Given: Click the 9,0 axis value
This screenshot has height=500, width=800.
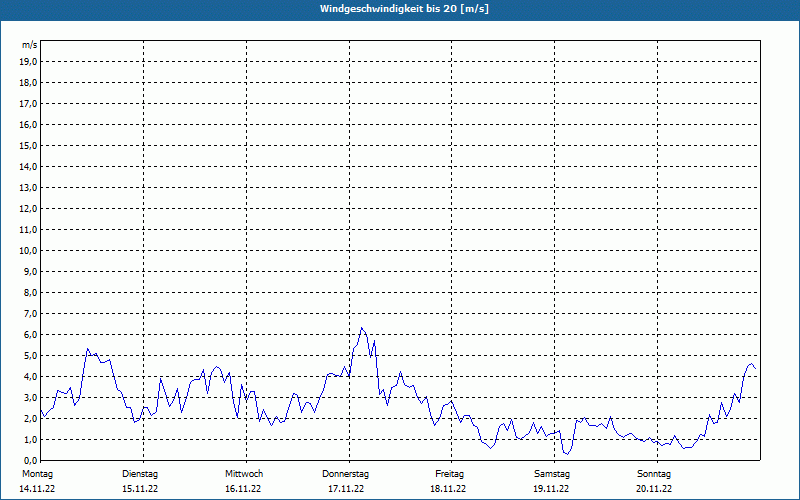Looking at the screenshot, I should pos(30,271).
